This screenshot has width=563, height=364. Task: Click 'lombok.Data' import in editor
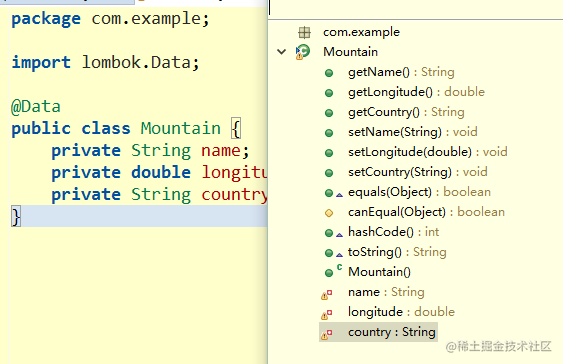click(136, 62)
